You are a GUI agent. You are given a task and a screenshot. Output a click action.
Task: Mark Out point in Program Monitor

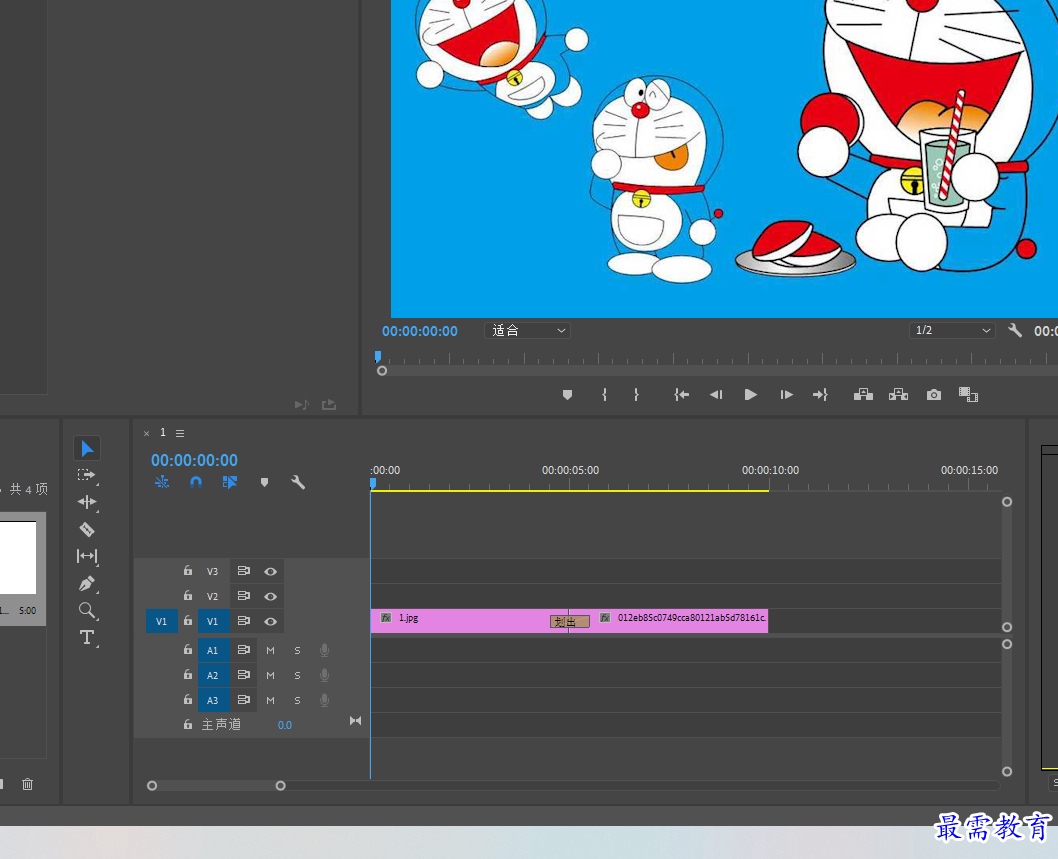(x=636, y=395)
